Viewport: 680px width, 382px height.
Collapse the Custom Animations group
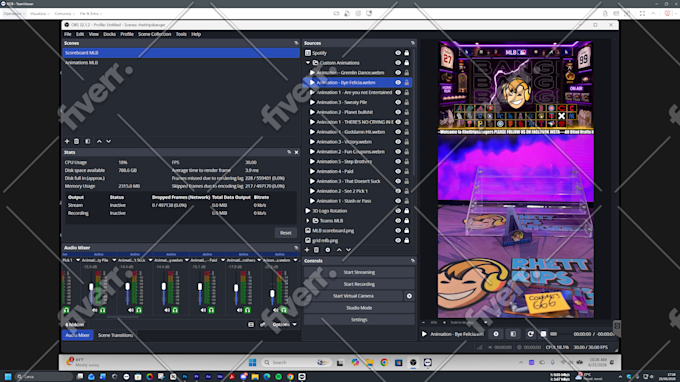(x=308, y=63)
